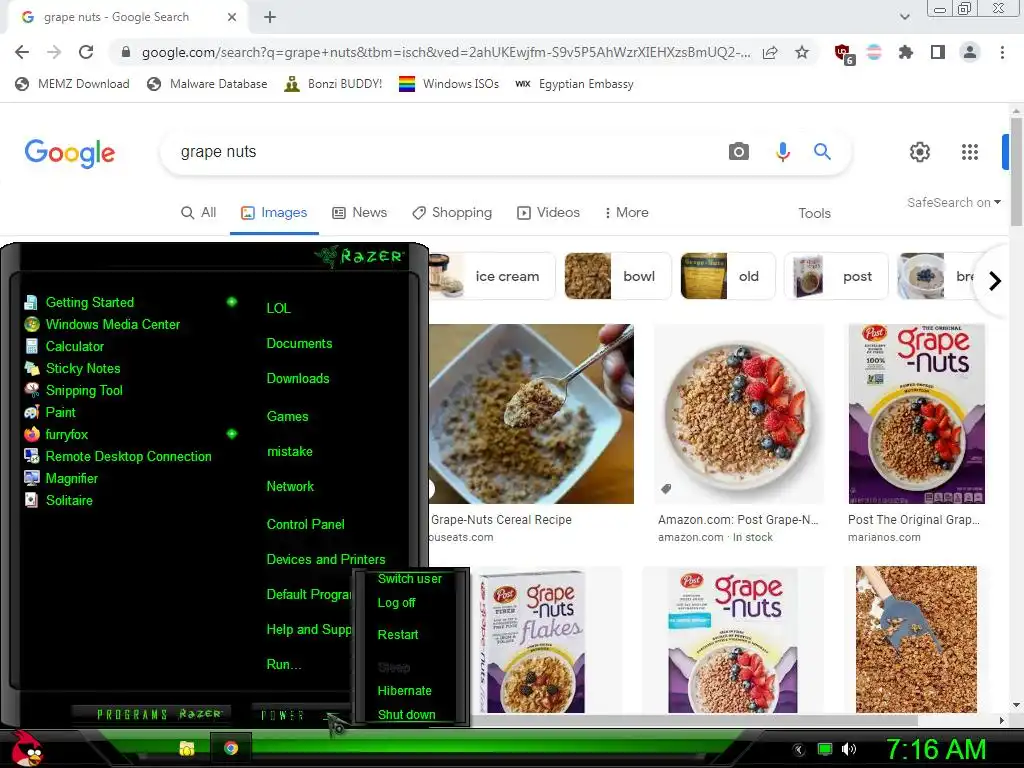Open Devices and Printers link
Viewport: 1024px width, 768px height.
point(326,559)
